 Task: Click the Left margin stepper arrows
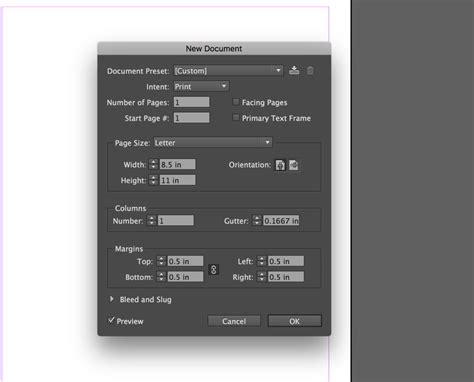(x=262, y=261)
